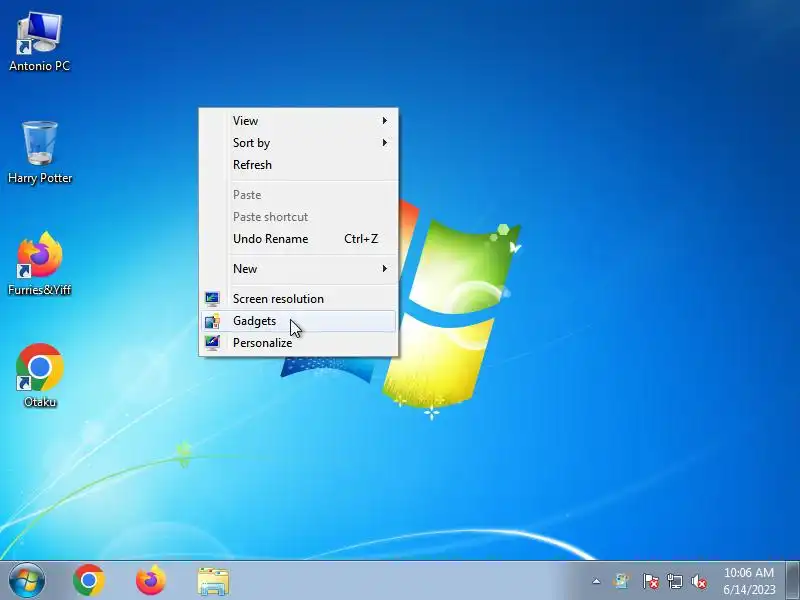
Task: Click the Gadgets menu icon
Action: coord(212,321)
